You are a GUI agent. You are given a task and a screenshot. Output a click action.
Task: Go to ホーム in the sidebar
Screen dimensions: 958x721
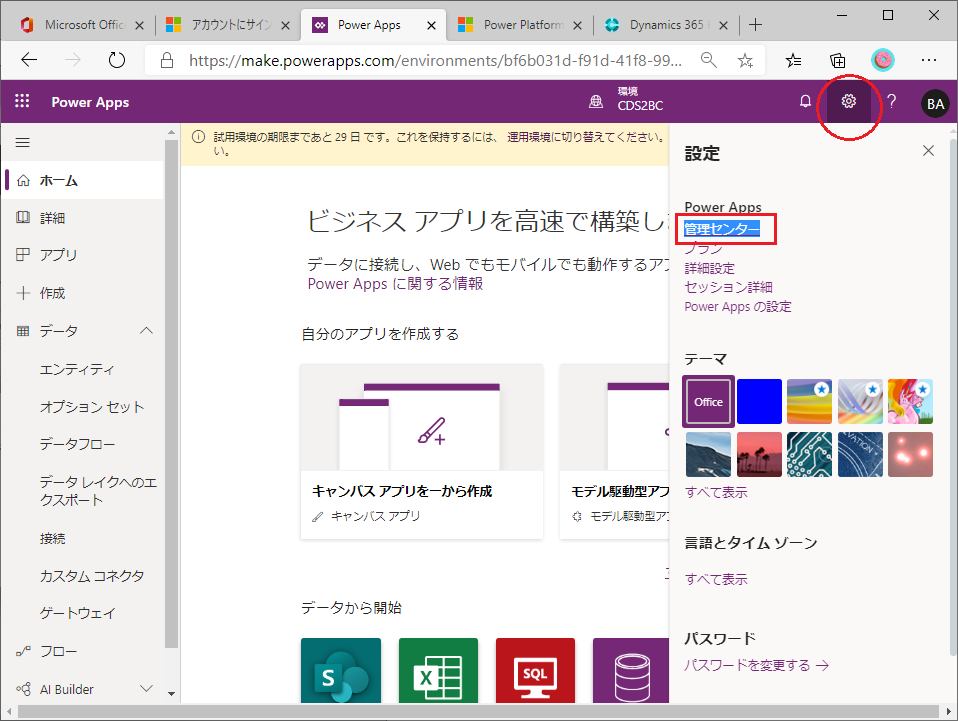pyautogui.click(x=83, y=180)
